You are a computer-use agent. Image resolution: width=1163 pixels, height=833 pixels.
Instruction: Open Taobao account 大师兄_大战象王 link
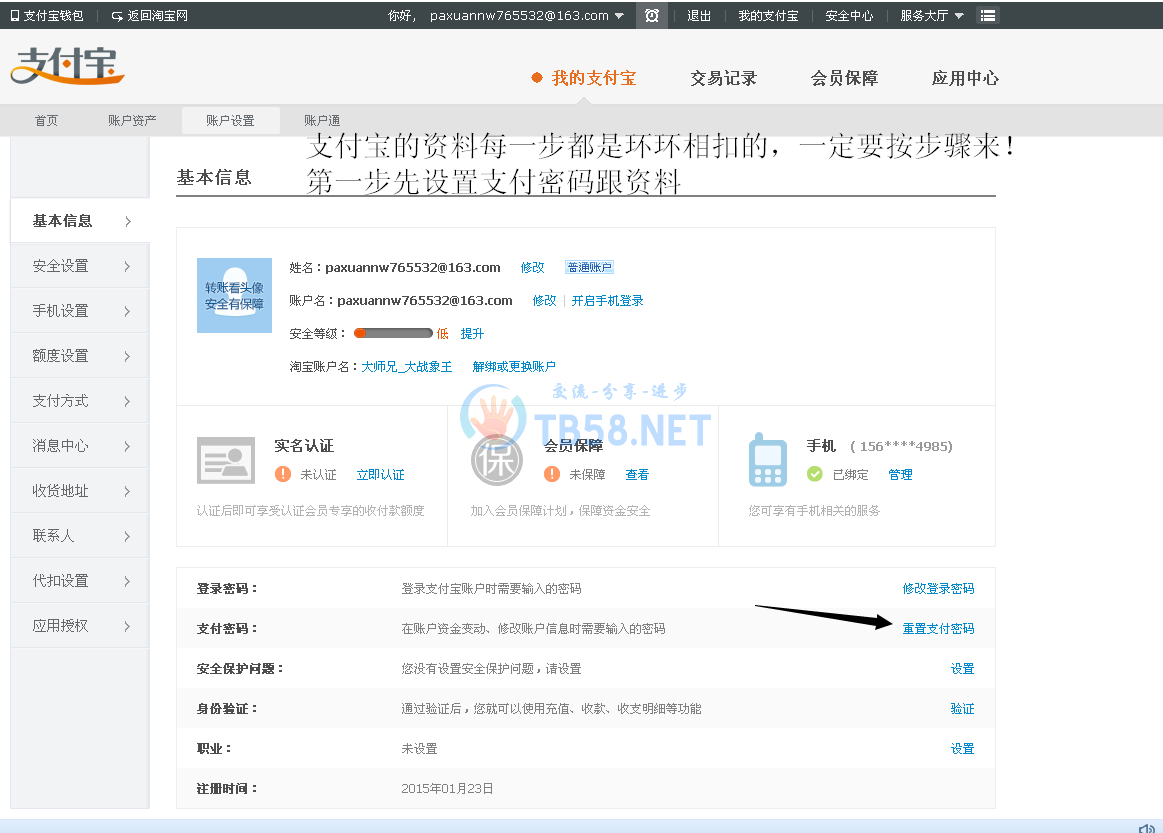click(x=406, y=366)
